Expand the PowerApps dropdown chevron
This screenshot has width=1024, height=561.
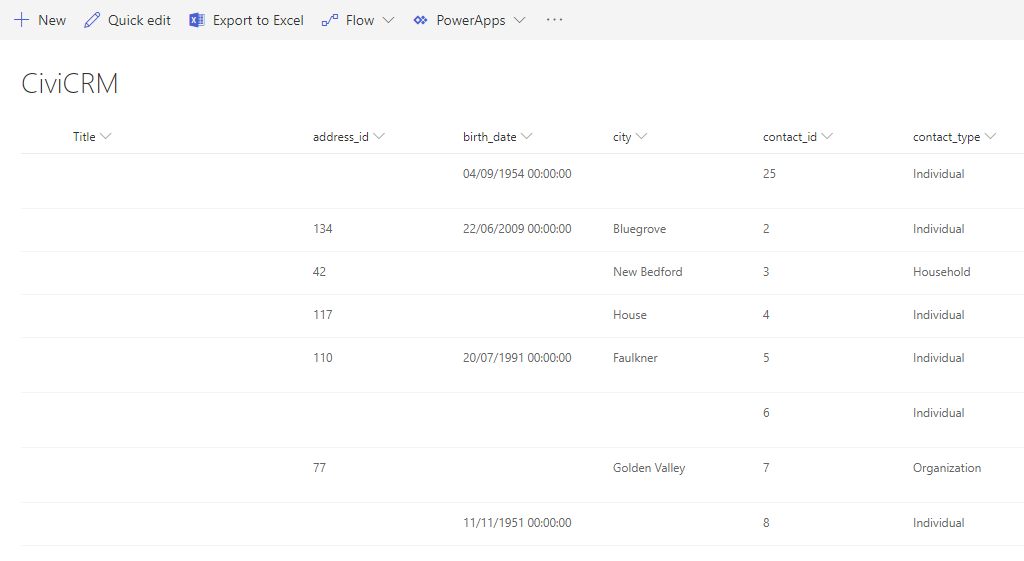point(519,20)
